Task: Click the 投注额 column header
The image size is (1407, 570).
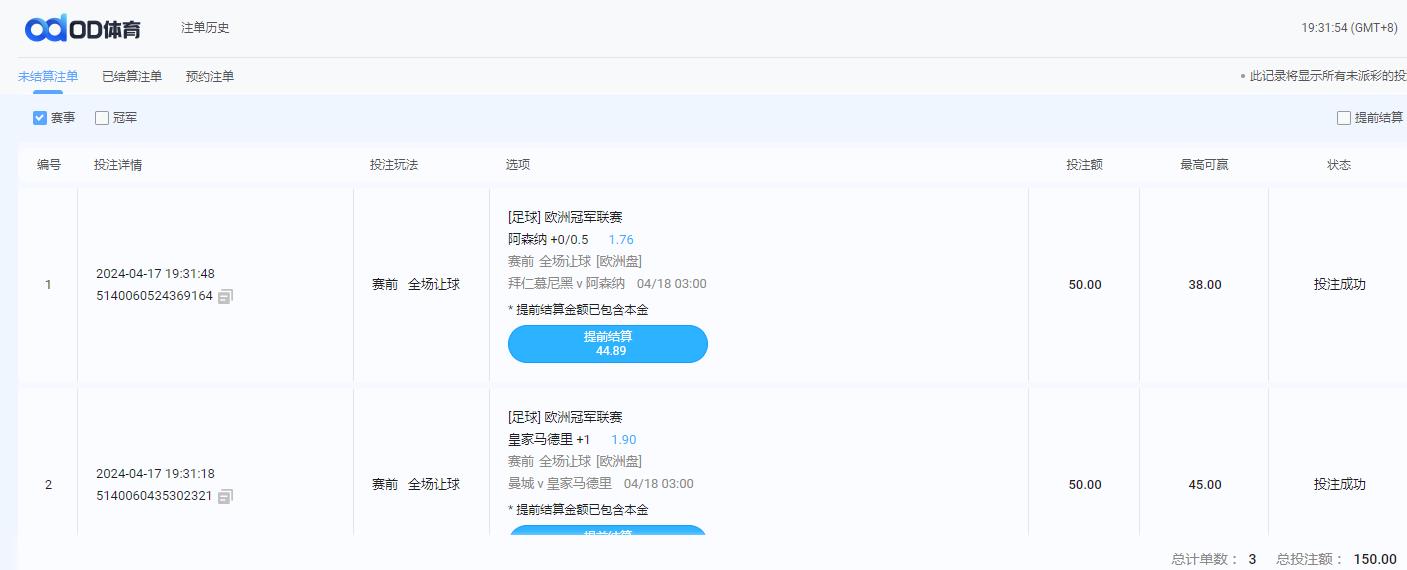Action: (1084, 165)
